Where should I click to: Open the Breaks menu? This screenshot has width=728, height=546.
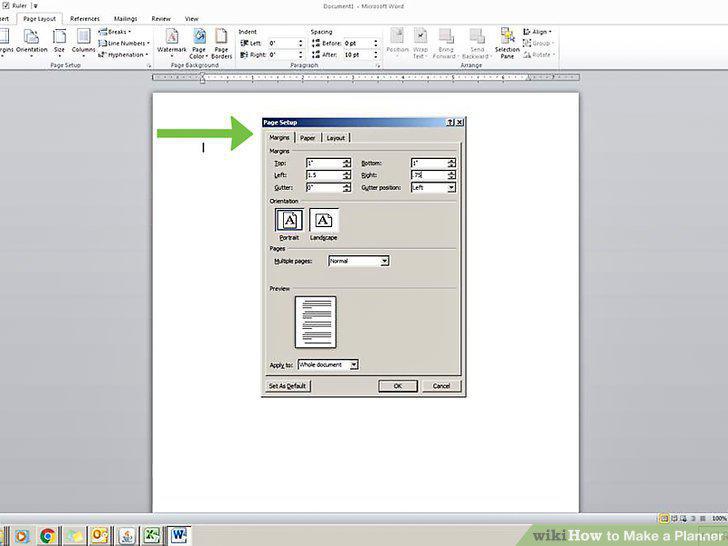[115, 32]
